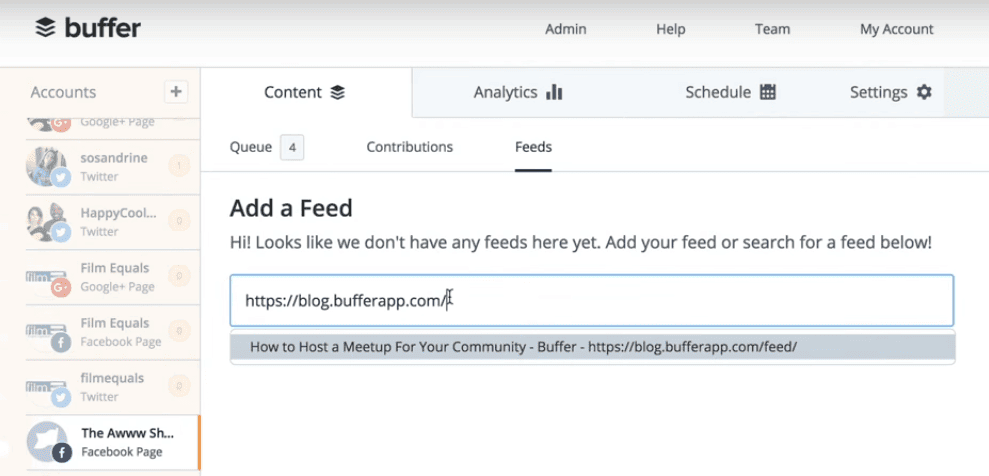Click the Accounts sidebar heading
This screenshot has height=476, width=989.
(x=63, y=92)
